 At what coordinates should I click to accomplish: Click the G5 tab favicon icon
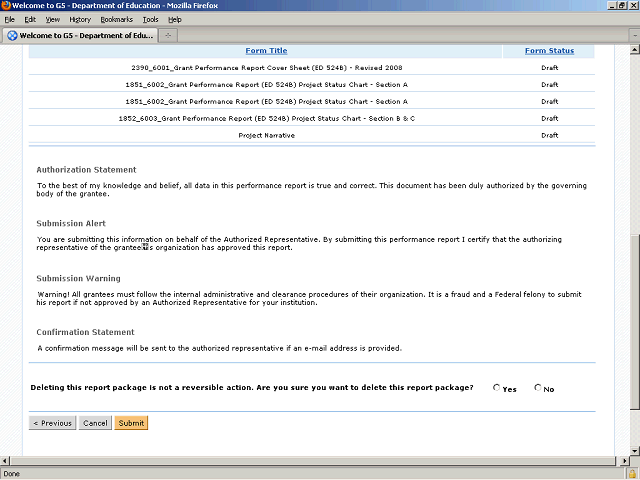click(x=12, y=36)
